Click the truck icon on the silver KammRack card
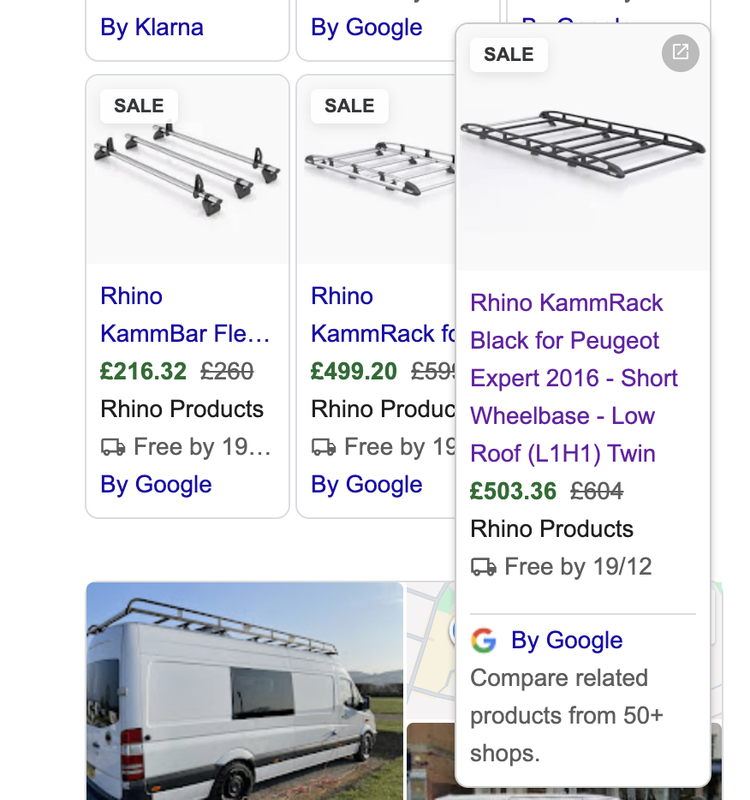 click(x=323, y=447)
